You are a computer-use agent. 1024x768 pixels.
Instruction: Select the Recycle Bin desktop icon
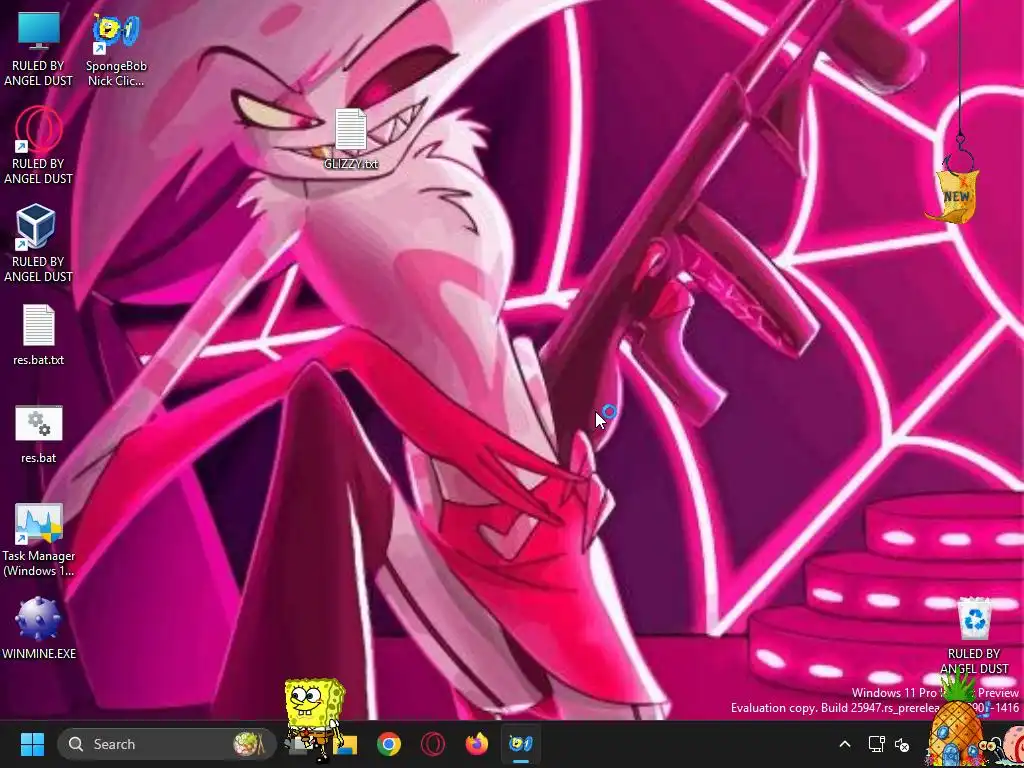pyautogui.click(x=974, y=619)
